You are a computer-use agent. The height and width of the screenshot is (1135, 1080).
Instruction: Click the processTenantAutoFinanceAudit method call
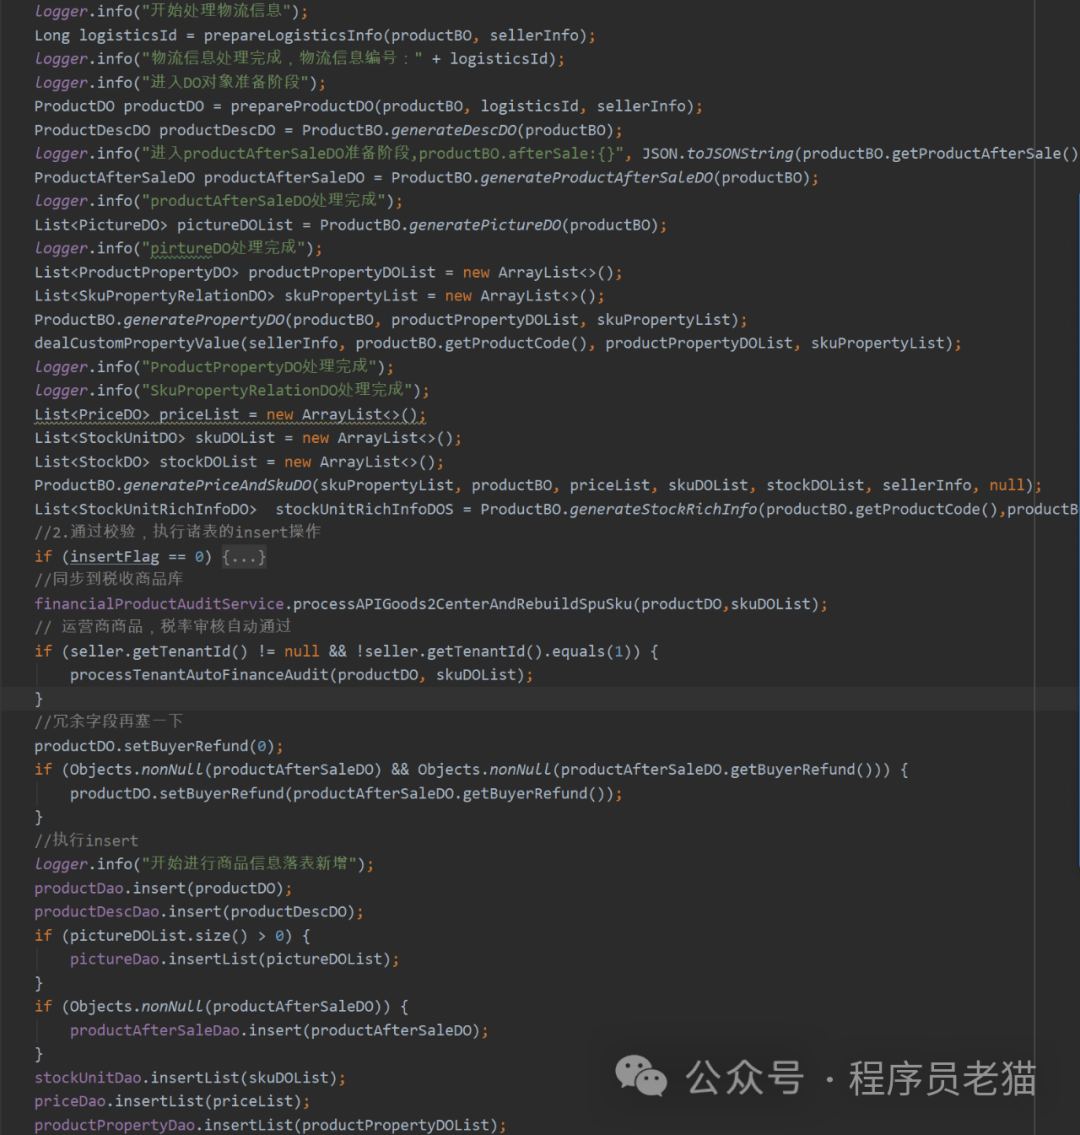[199, 675]
